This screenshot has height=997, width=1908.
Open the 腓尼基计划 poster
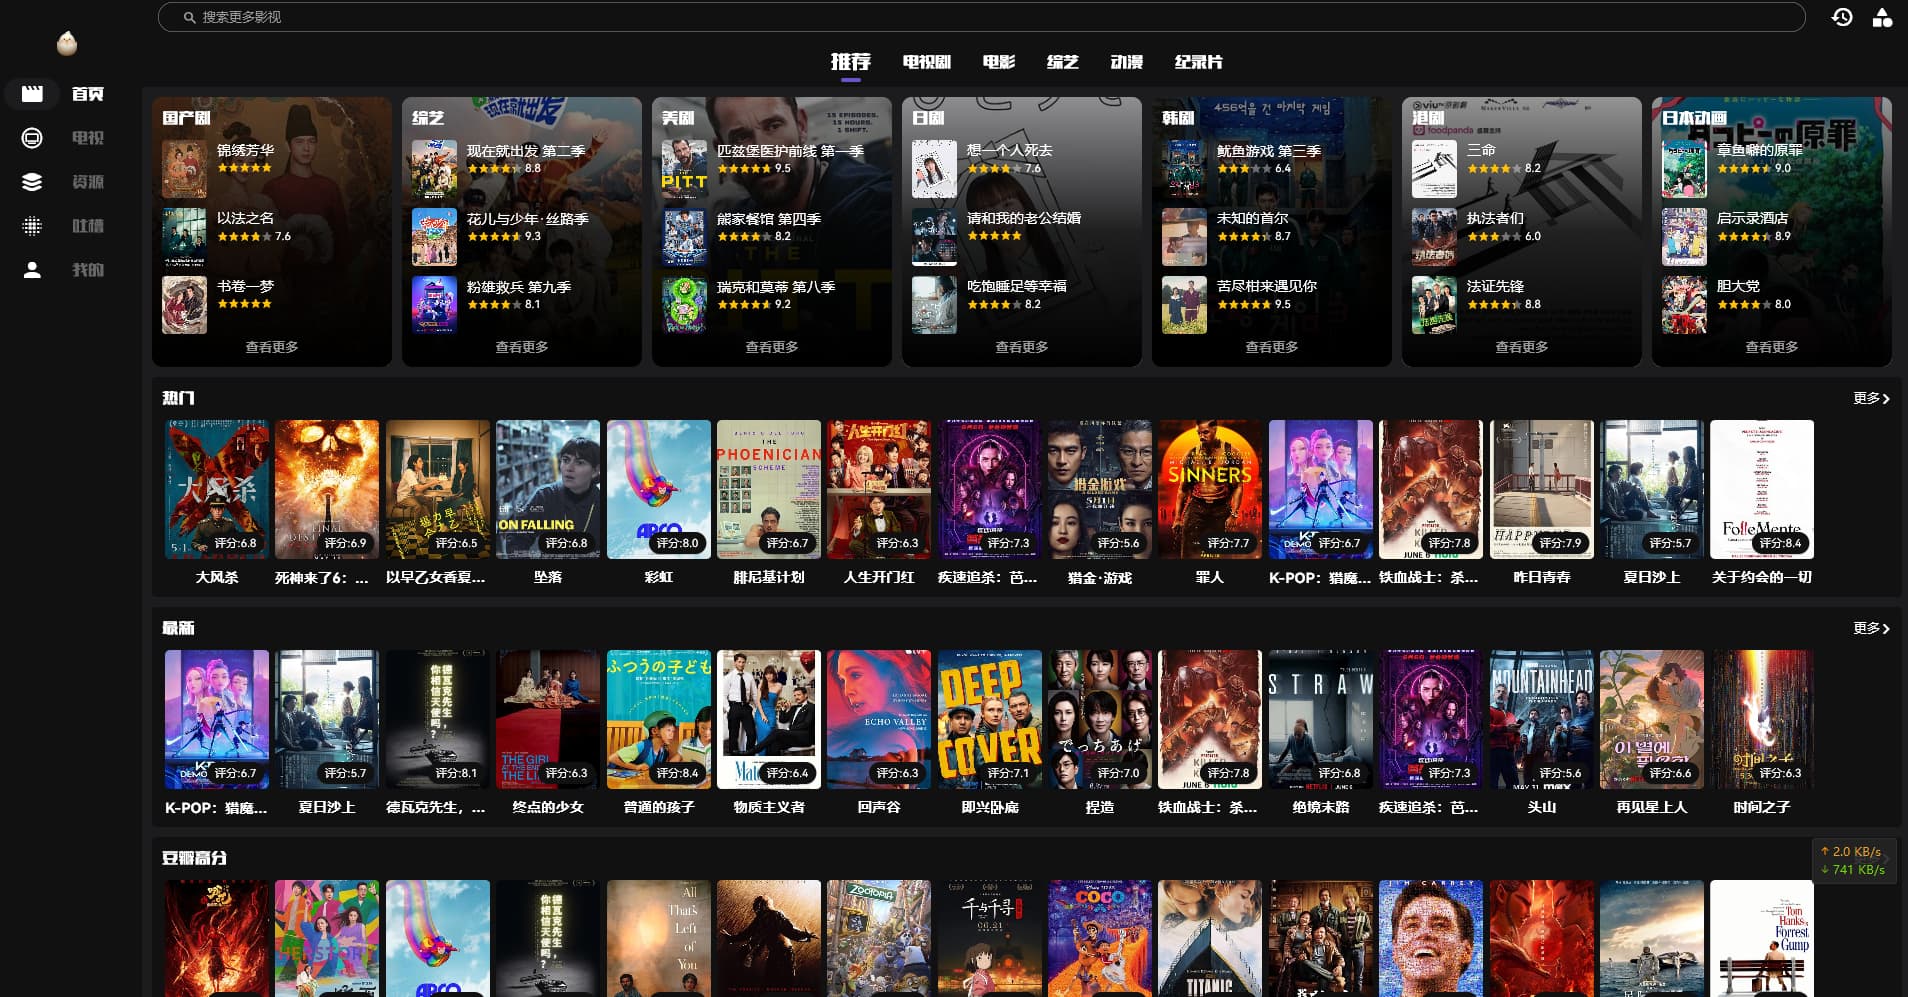pos(769,489)
